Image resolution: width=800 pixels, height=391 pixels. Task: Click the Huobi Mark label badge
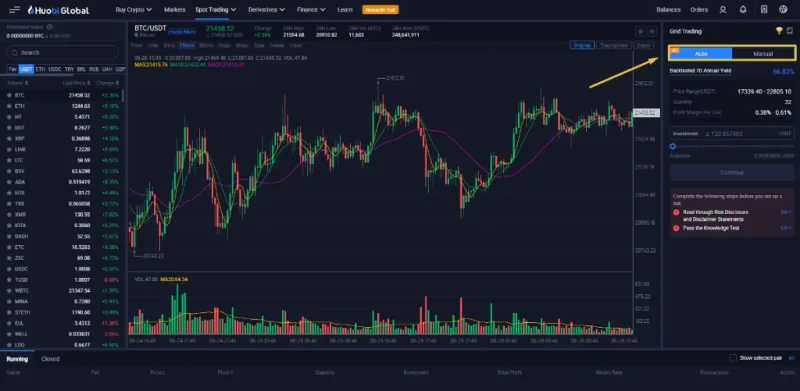[x=182, y=32]
